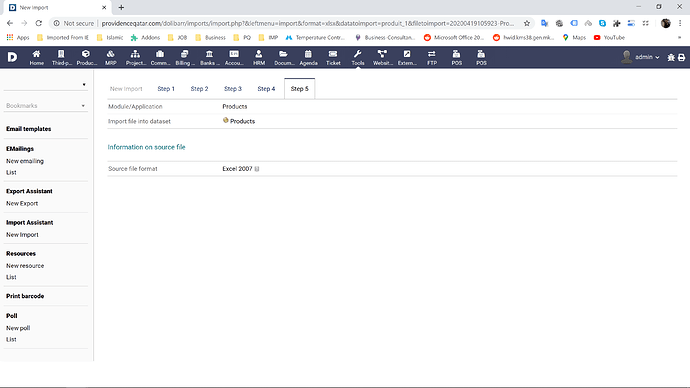Image resolution: width=690 pixels, height=388 pixels.
Task: Open the Resources List link
Action: pos(11,277)
